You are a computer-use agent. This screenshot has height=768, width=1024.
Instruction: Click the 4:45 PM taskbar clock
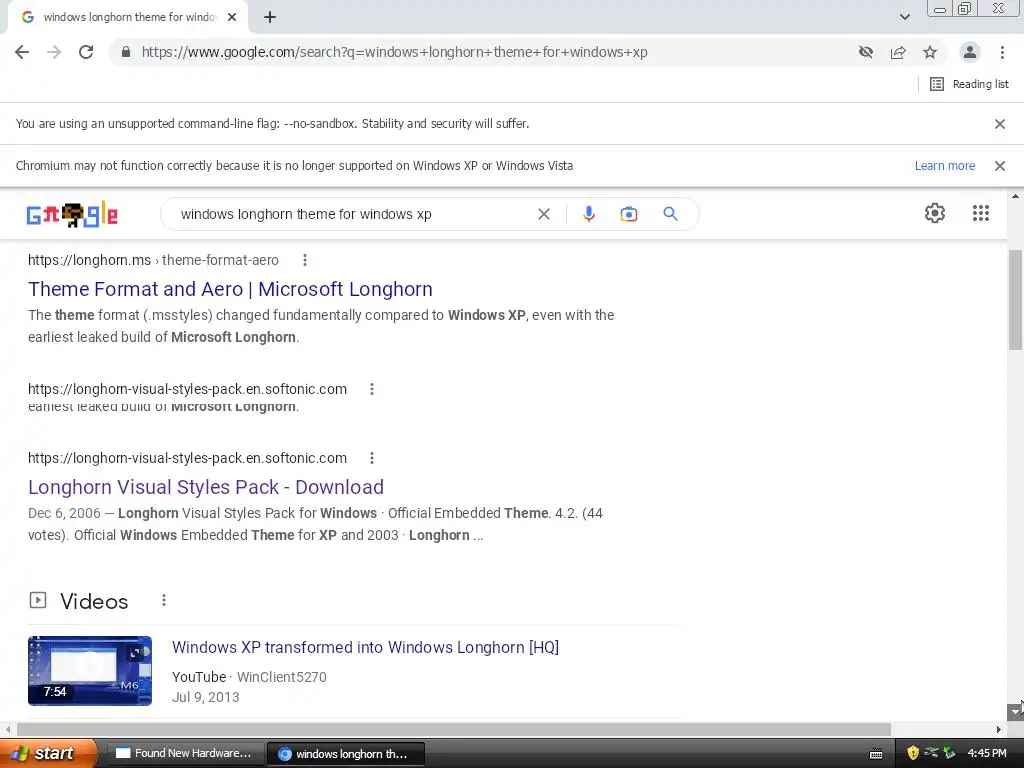987,754
